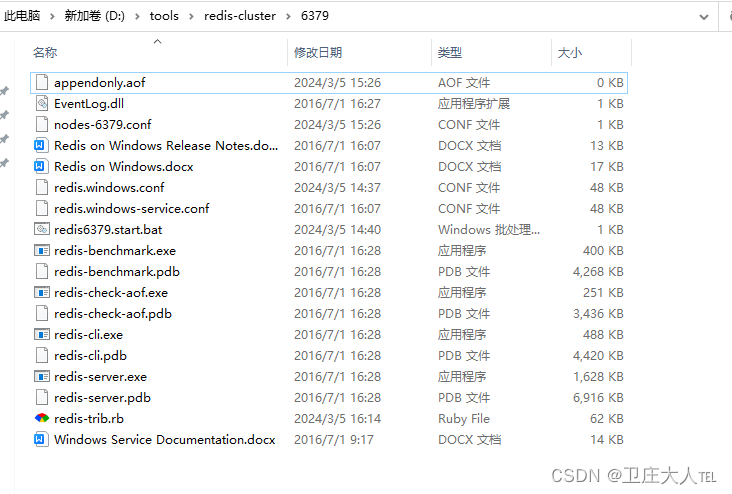Select the redis-benchmark.pdb file icon

[42, 272]
